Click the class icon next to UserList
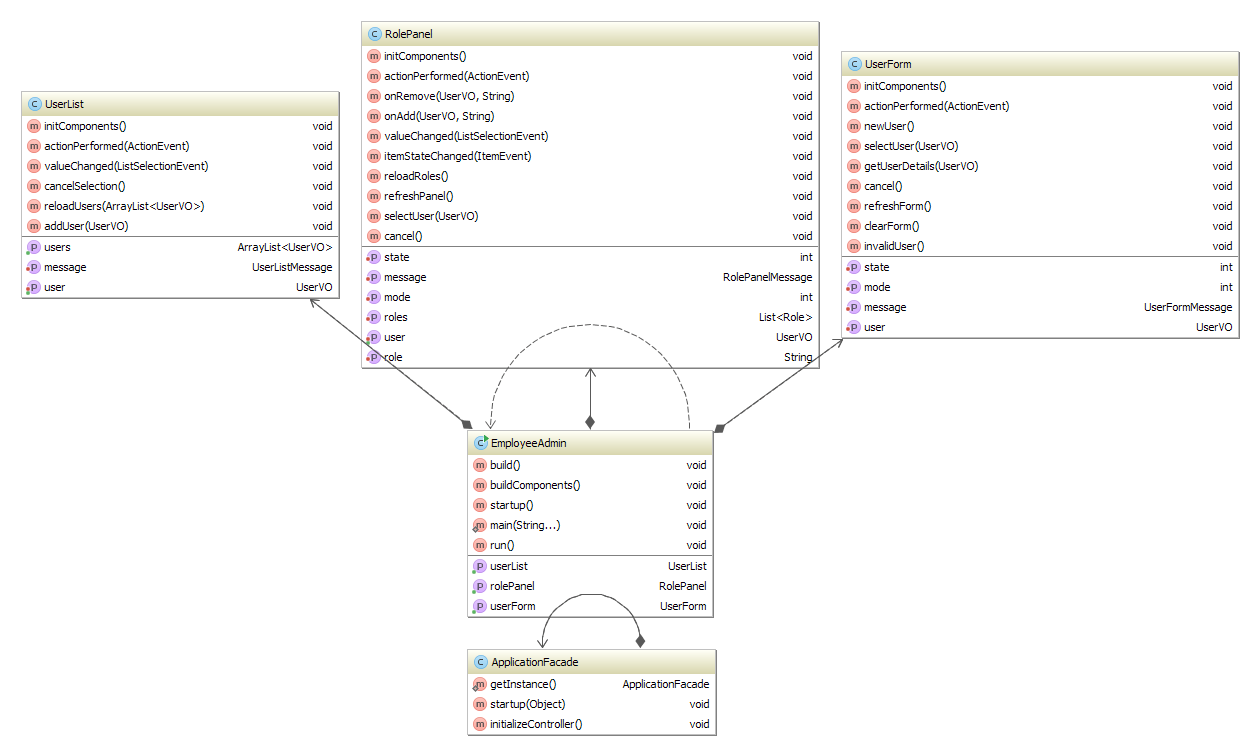 point(36,104)
